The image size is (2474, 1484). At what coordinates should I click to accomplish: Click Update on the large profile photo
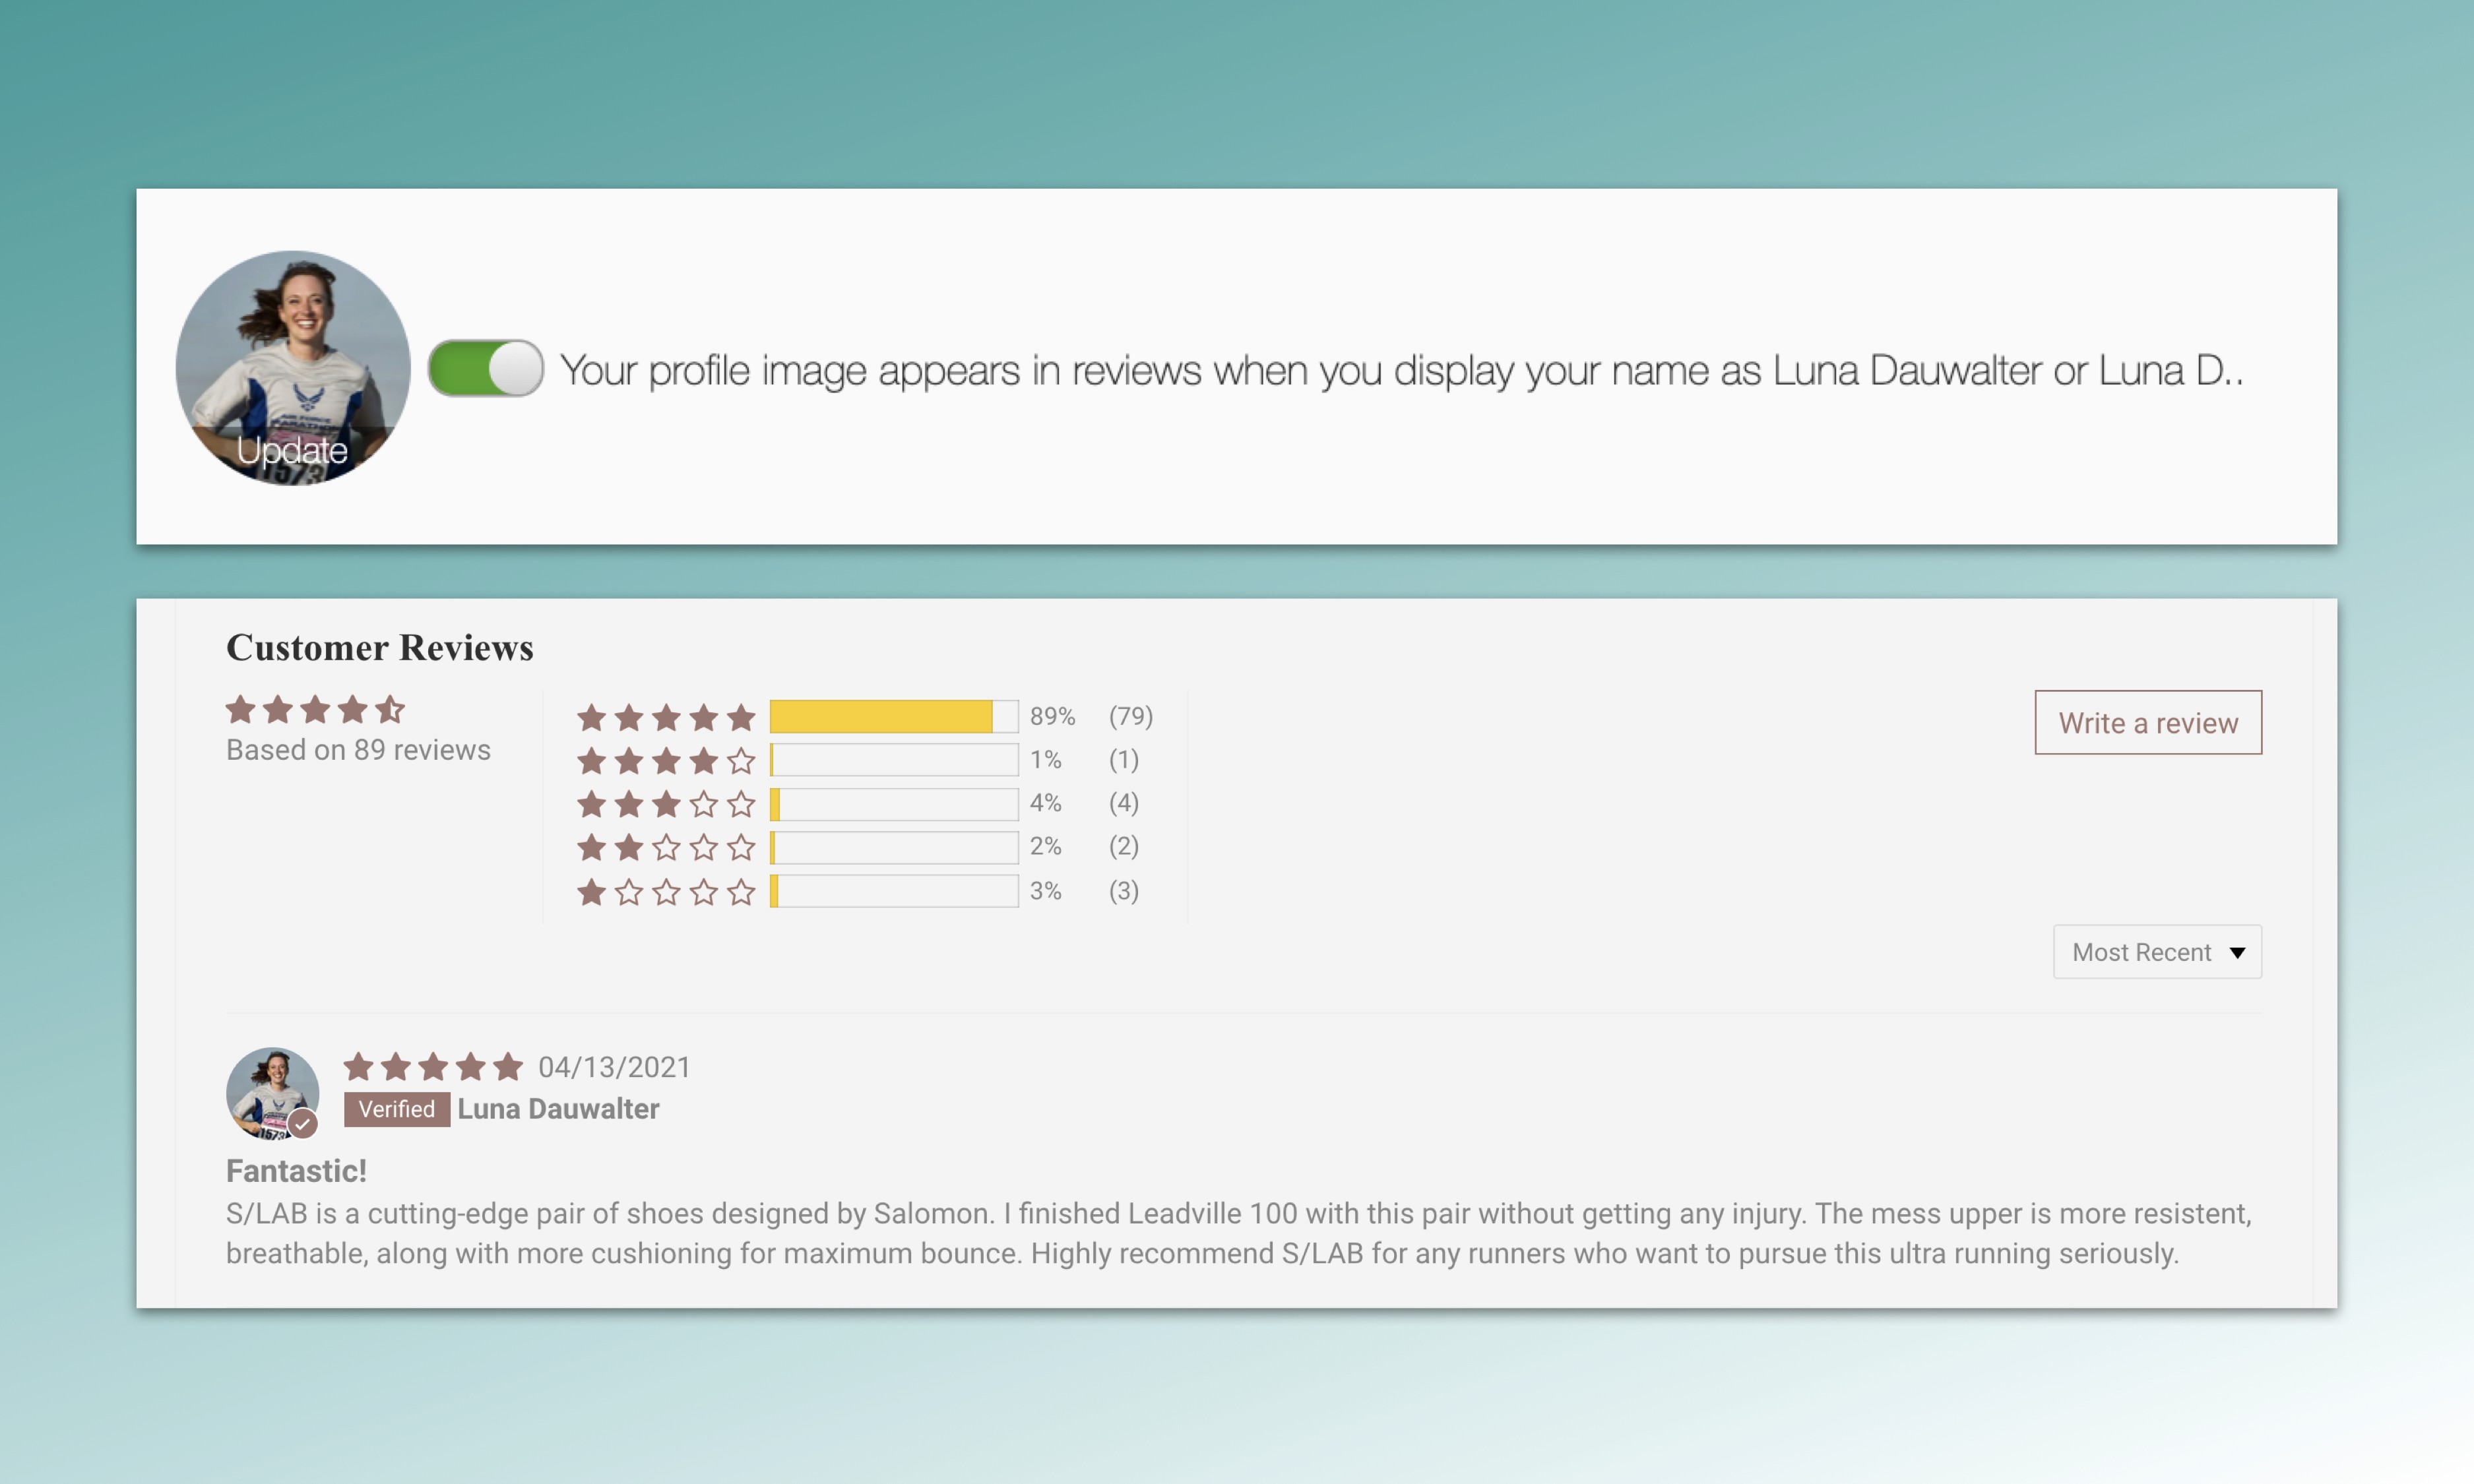292,450
